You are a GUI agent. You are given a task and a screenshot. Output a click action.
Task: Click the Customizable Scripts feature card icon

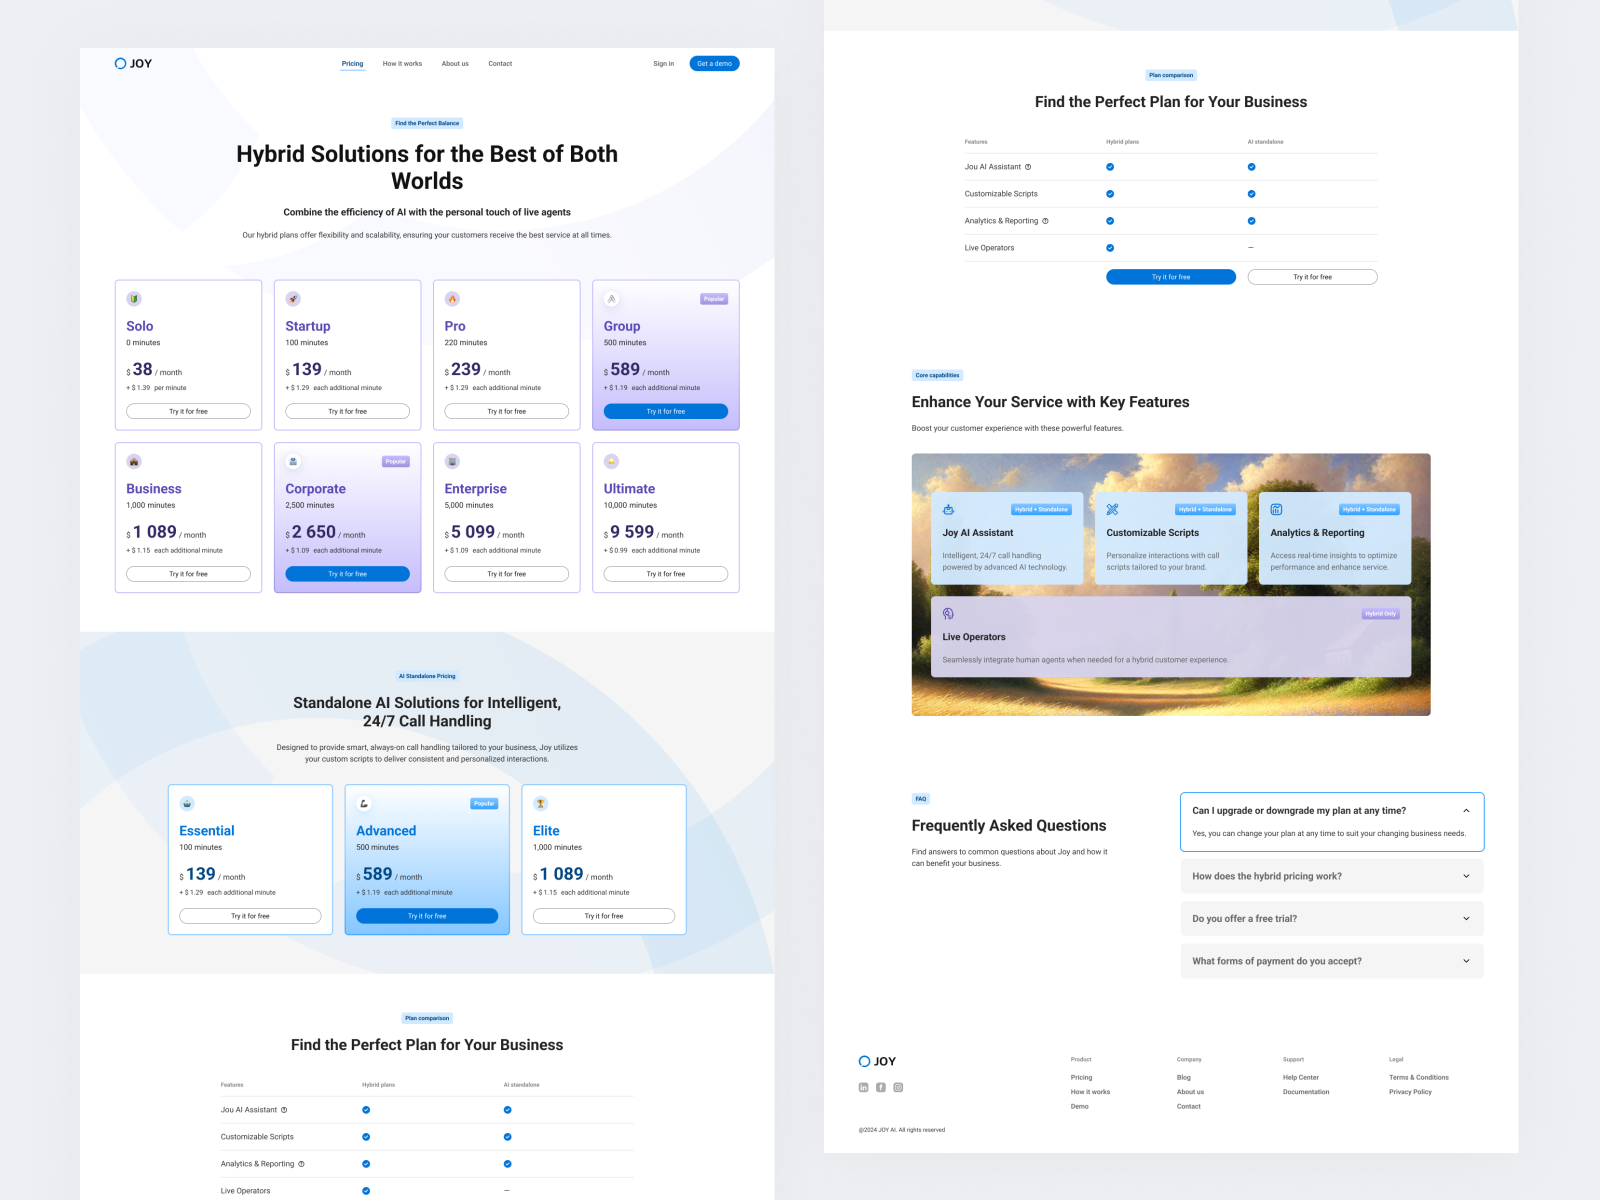1112,509
